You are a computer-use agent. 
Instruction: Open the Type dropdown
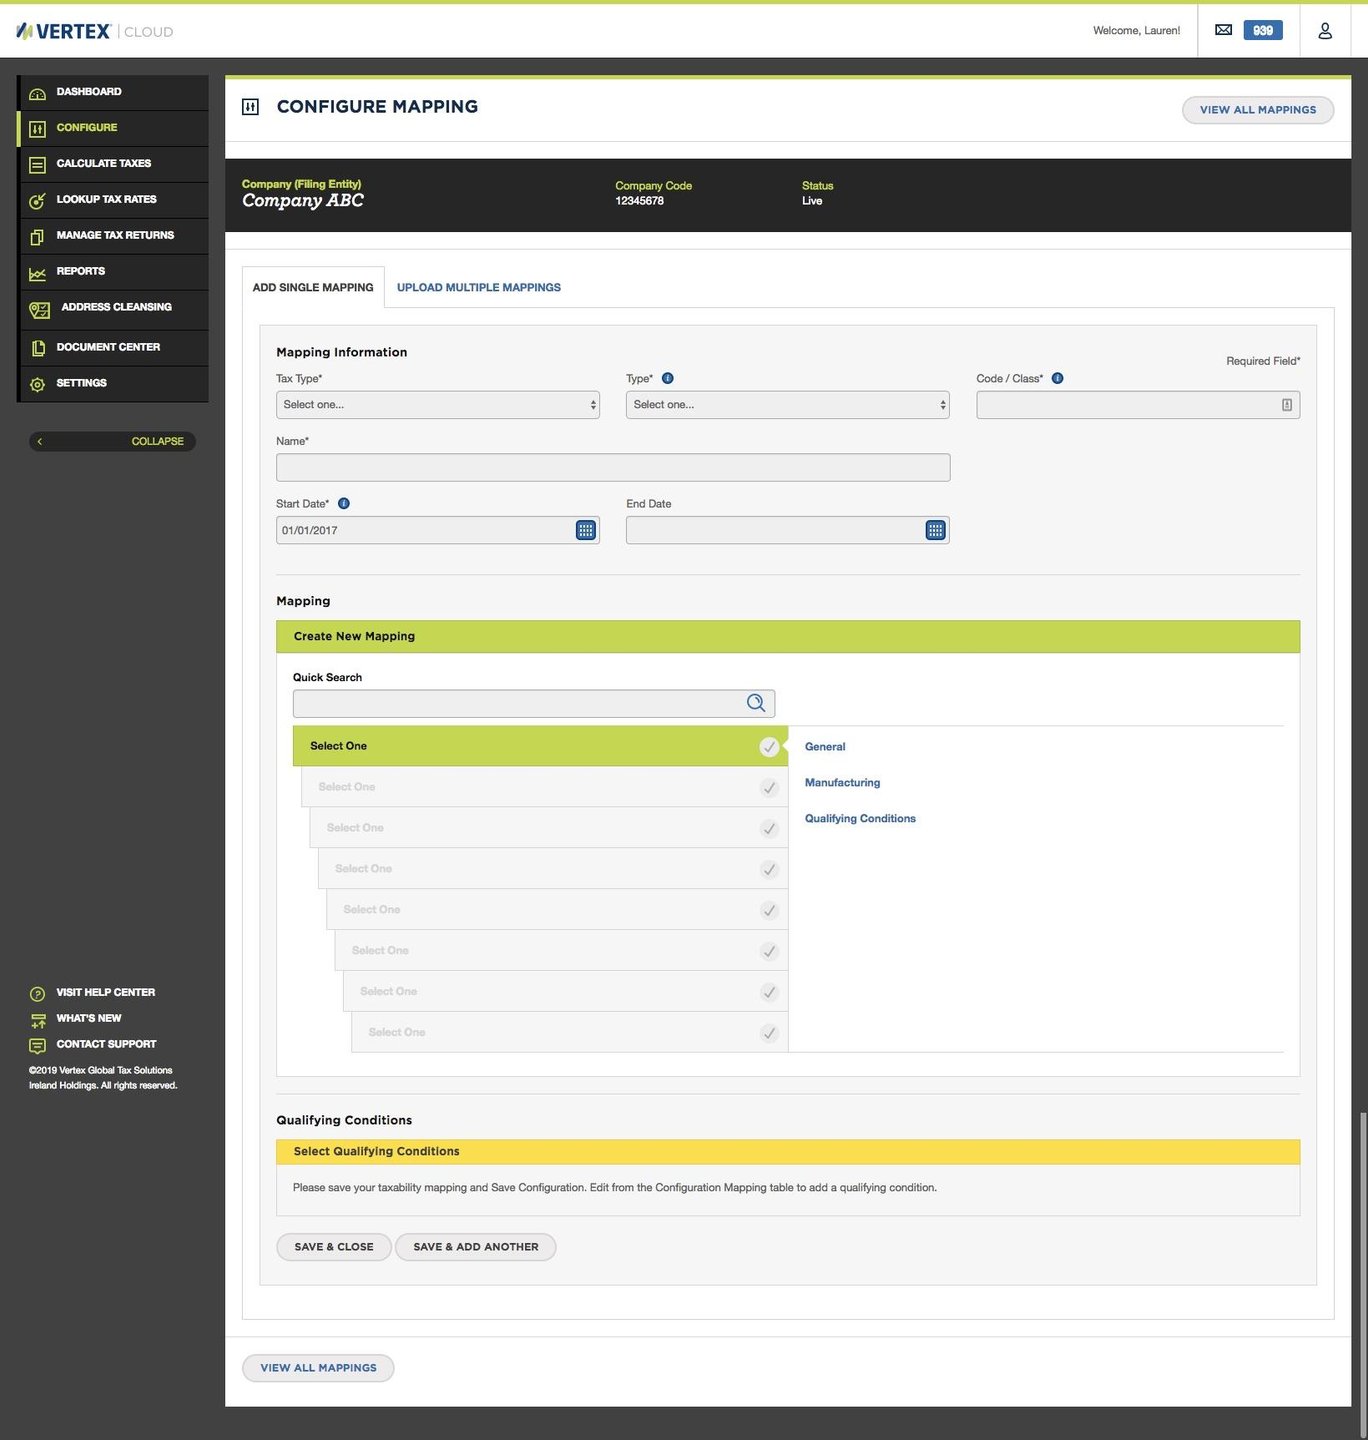pos(788,405)
